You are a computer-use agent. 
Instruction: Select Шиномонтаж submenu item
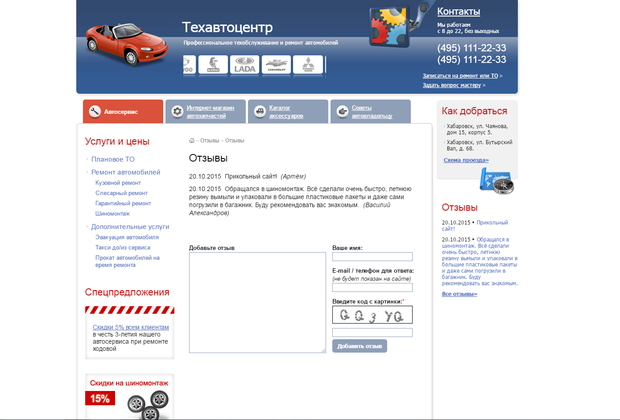tap(112, 214)
